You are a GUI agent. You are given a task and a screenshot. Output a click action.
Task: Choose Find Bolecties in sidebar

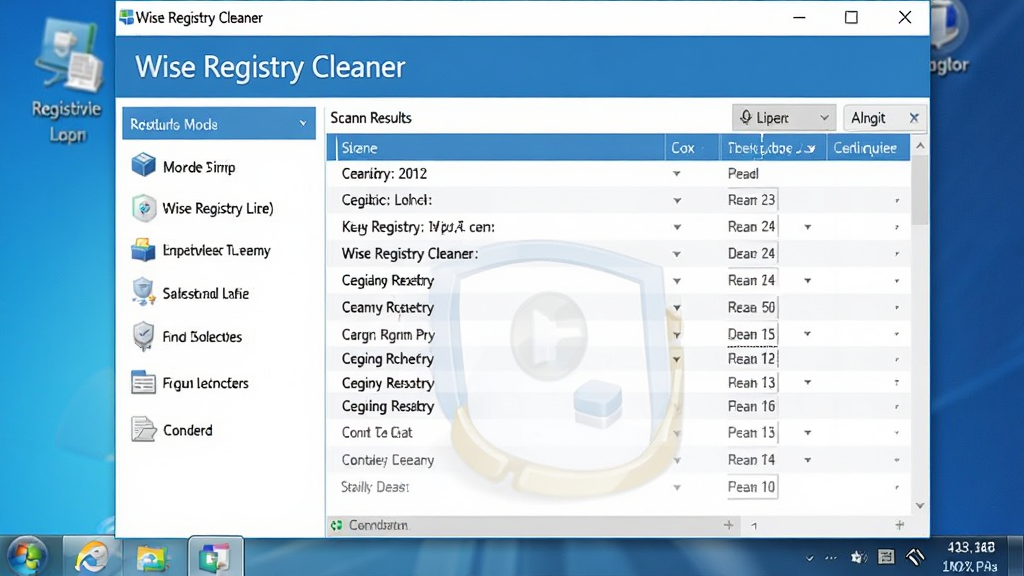pos(202,337)
